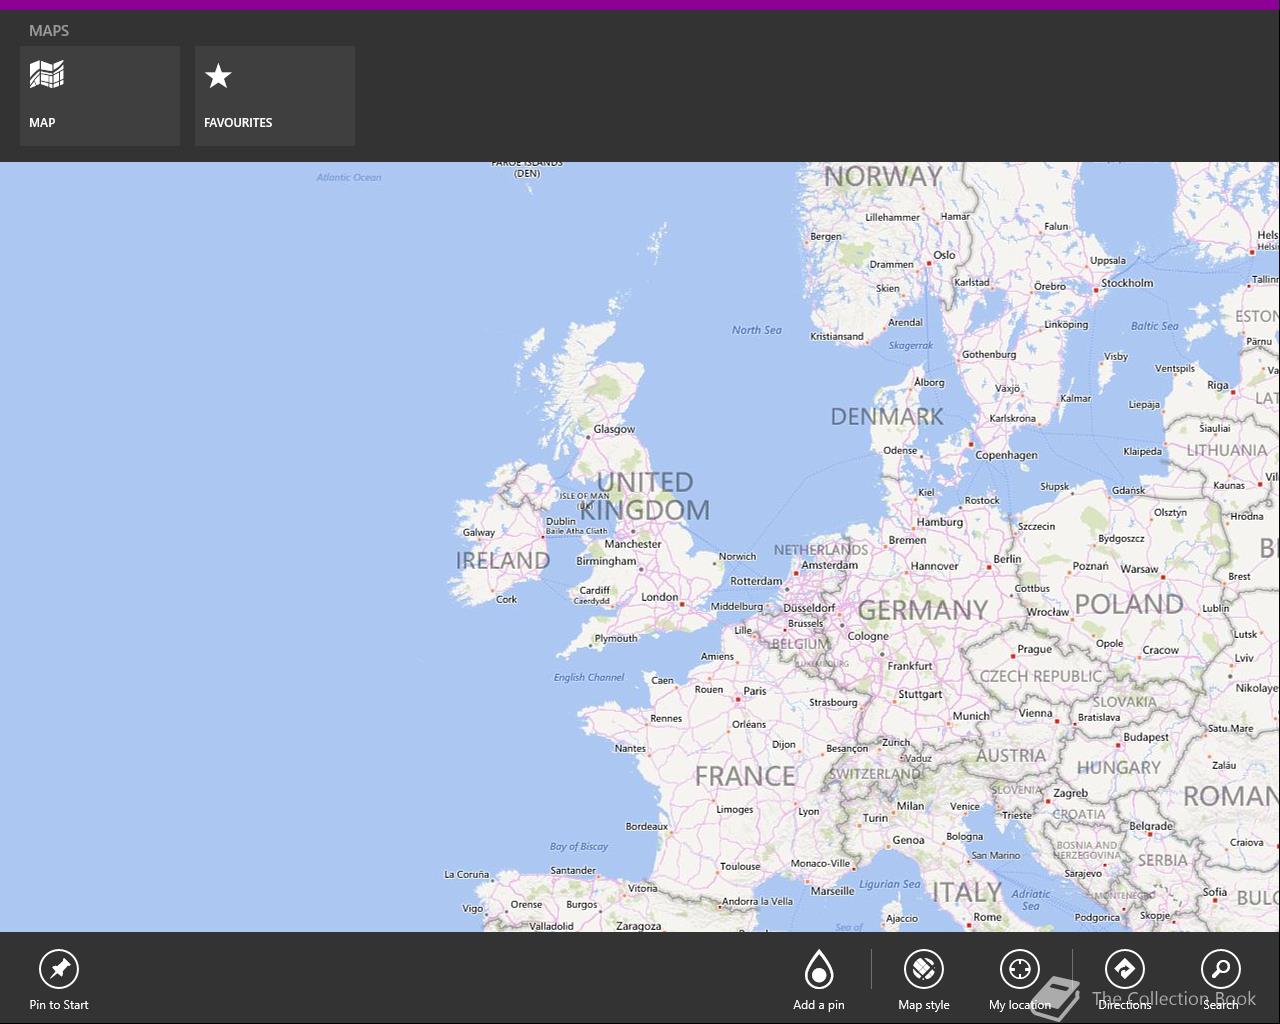The width and height of the screenshot is (1280, 1024).
Task: Click the Budapest label
Action: point(1146,737)
